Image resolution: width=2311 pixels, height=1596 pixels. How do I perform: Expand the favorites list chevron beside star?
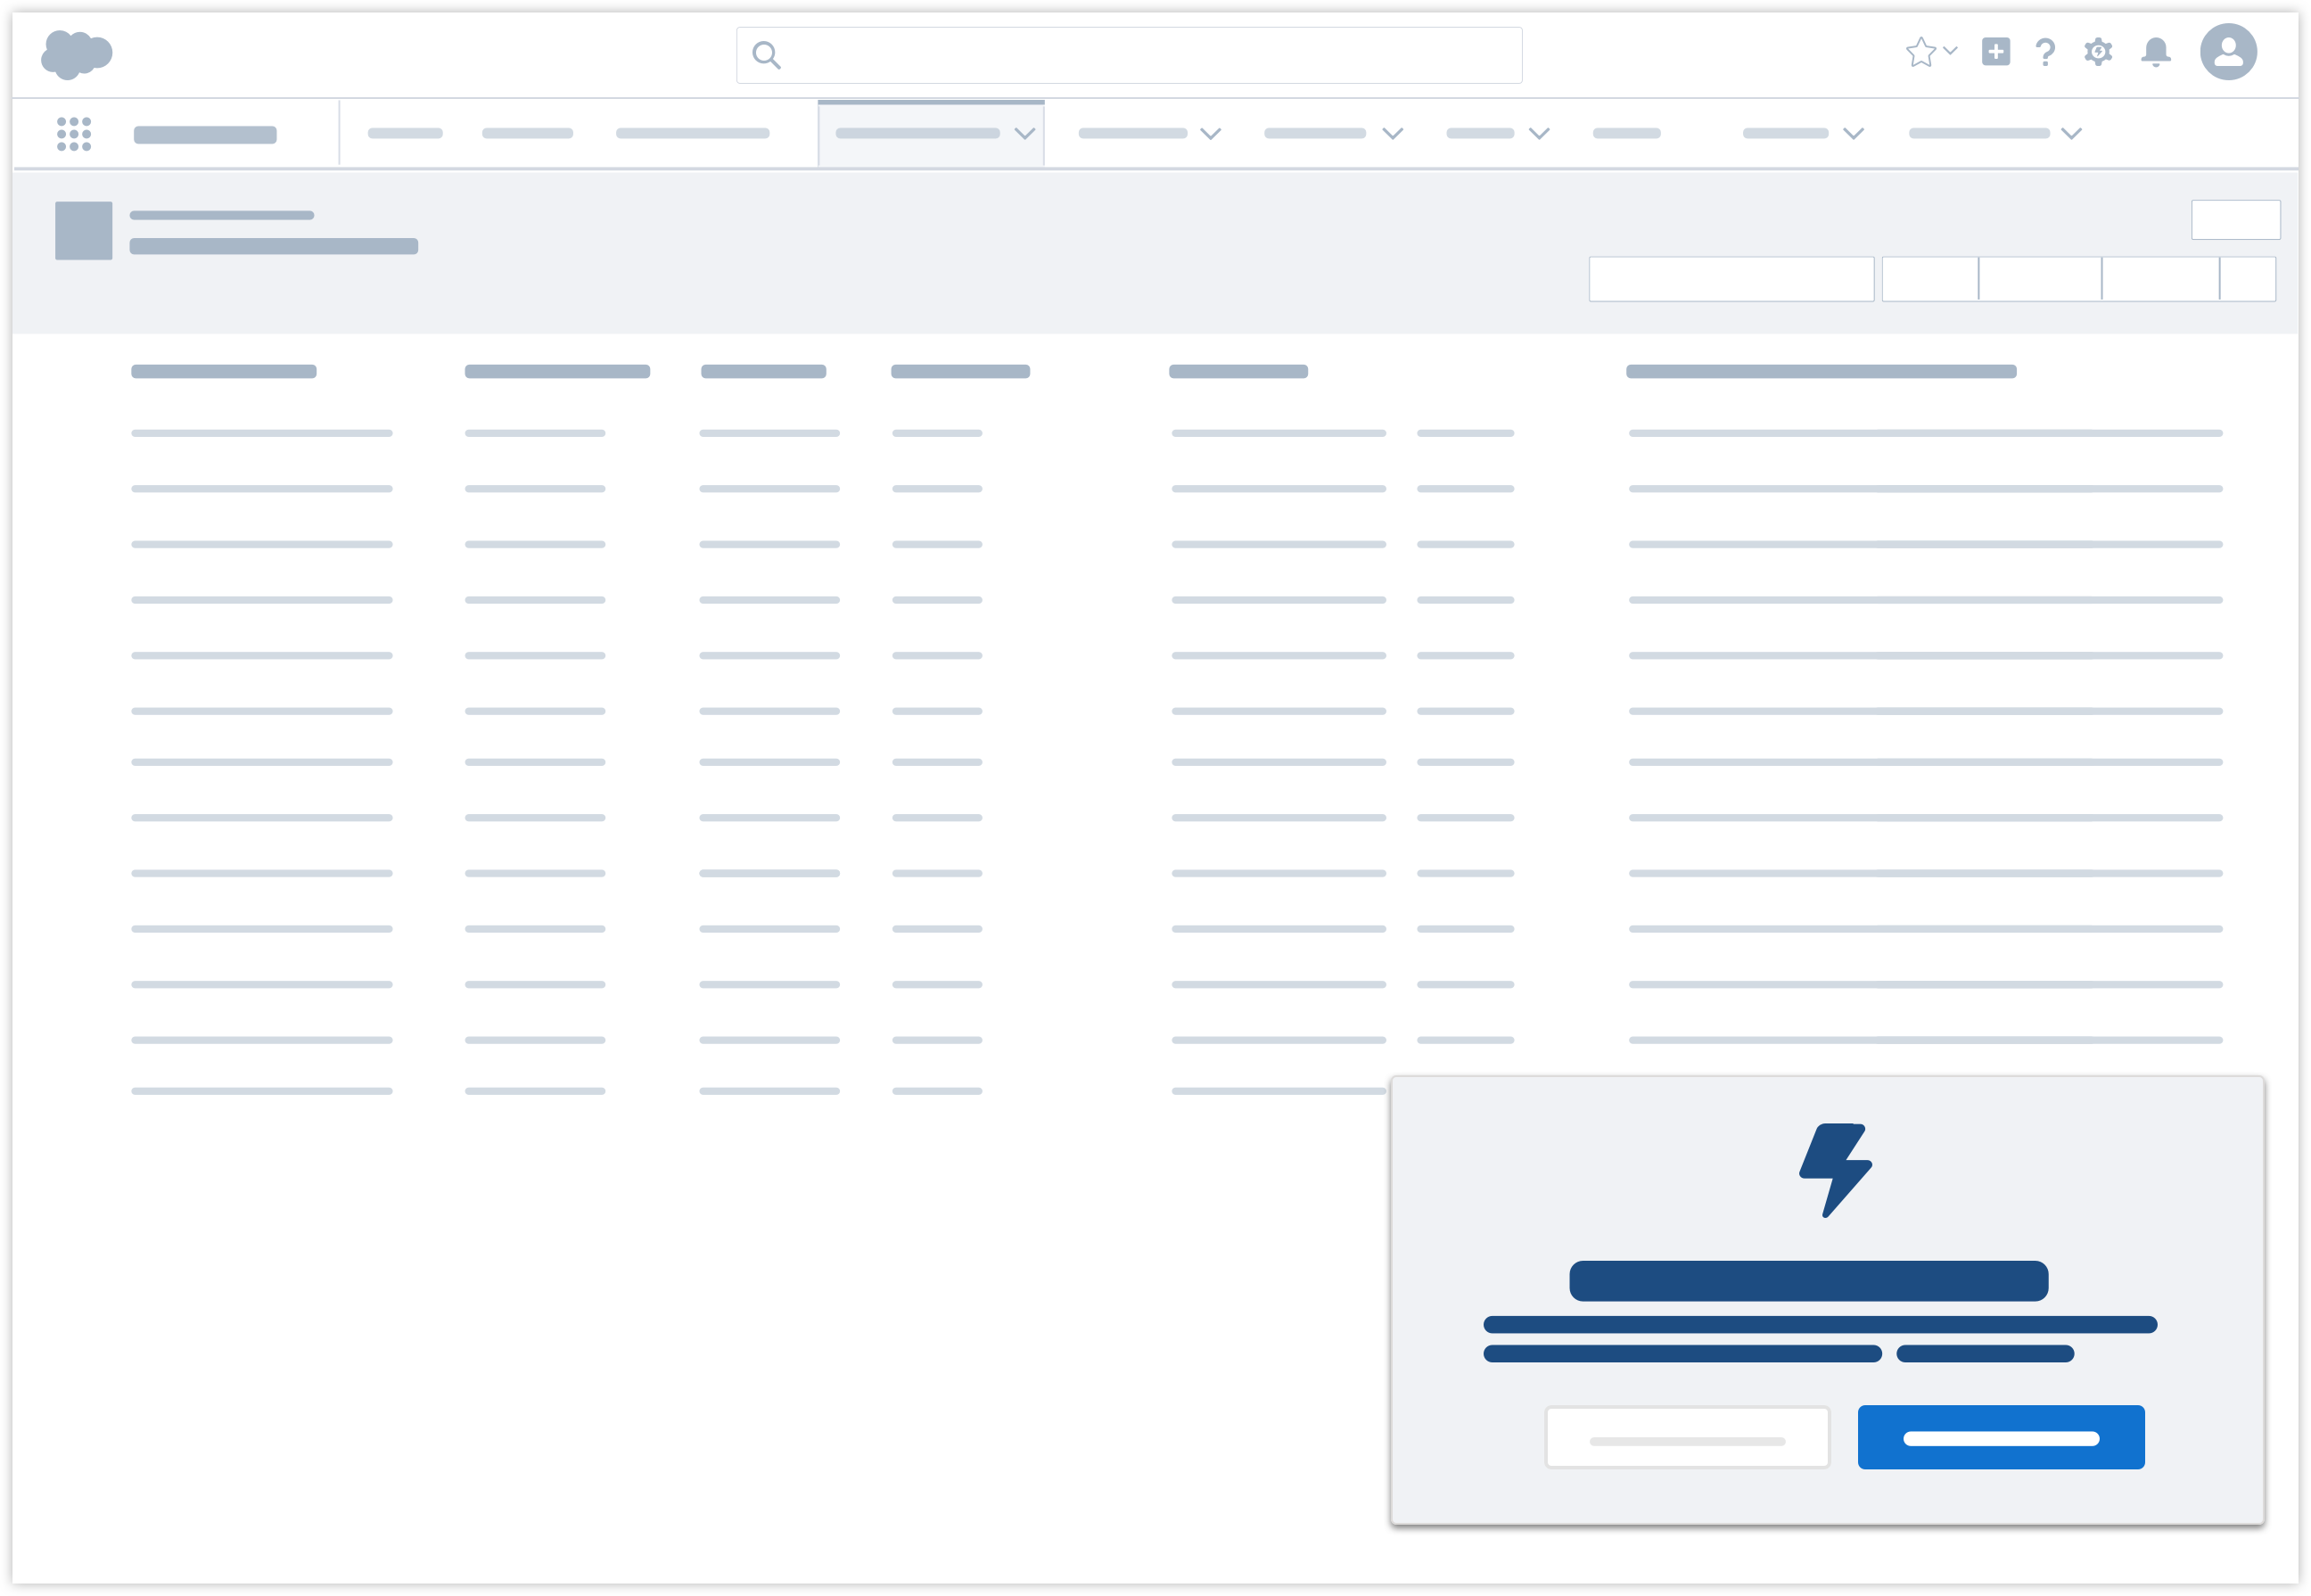(x=1950, y=50)
